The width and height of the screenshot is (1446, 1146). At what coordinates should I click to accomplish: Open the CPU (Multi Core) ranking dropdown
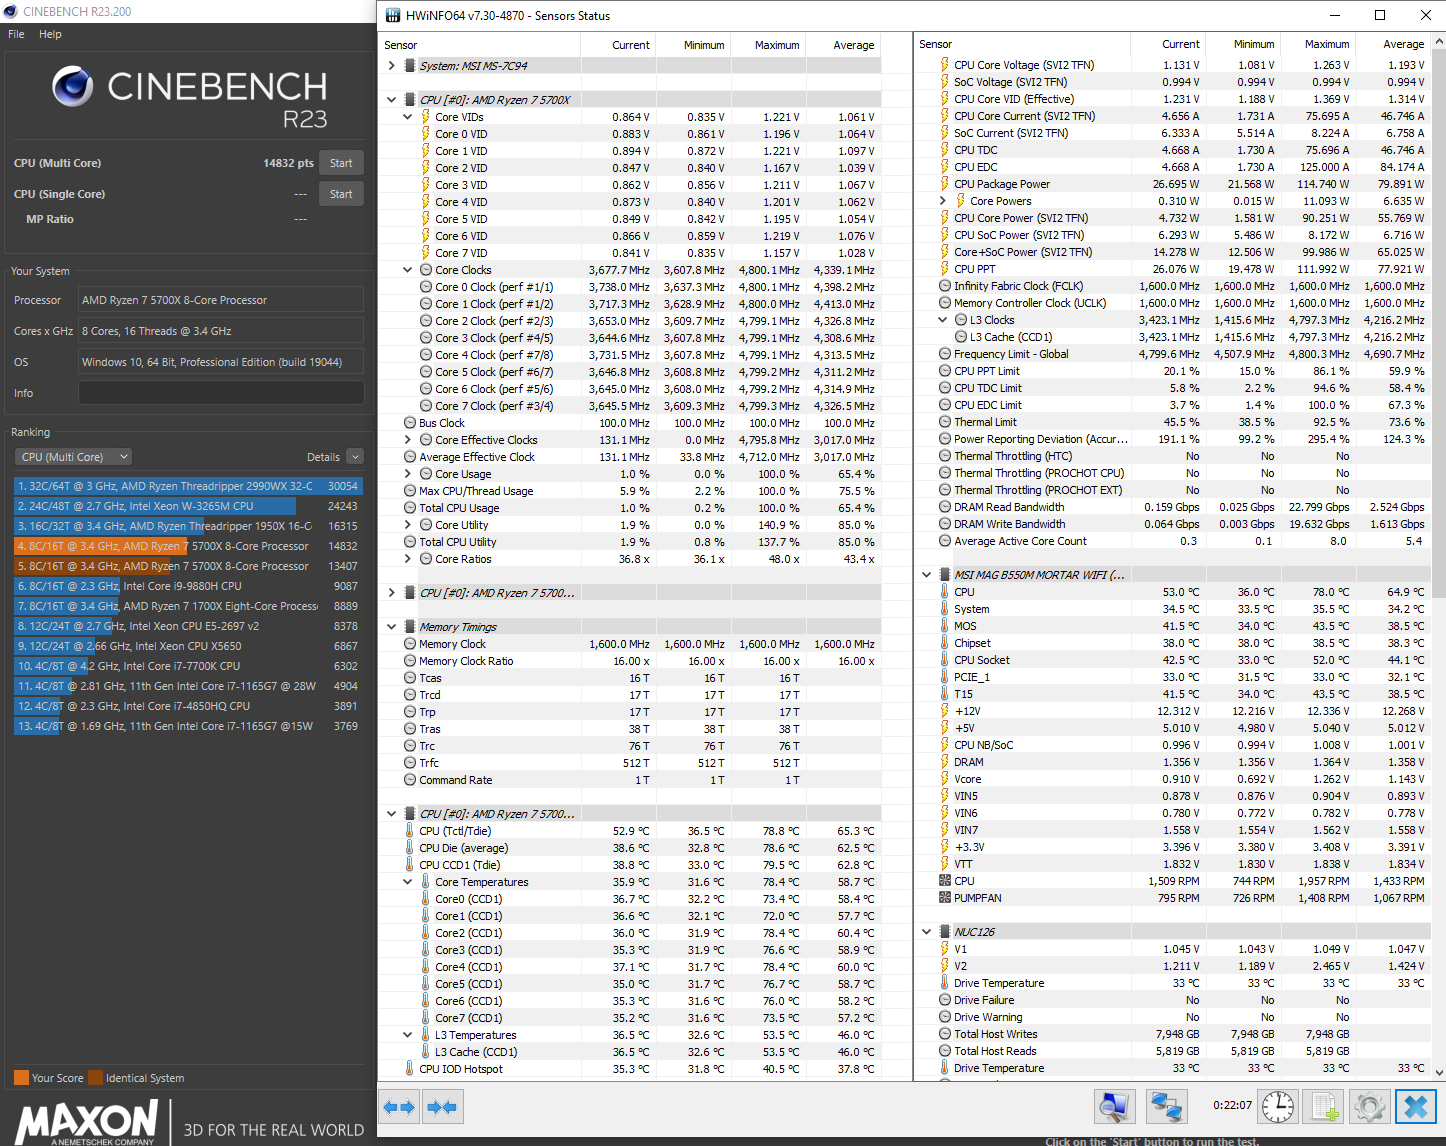tap(75, 457)
